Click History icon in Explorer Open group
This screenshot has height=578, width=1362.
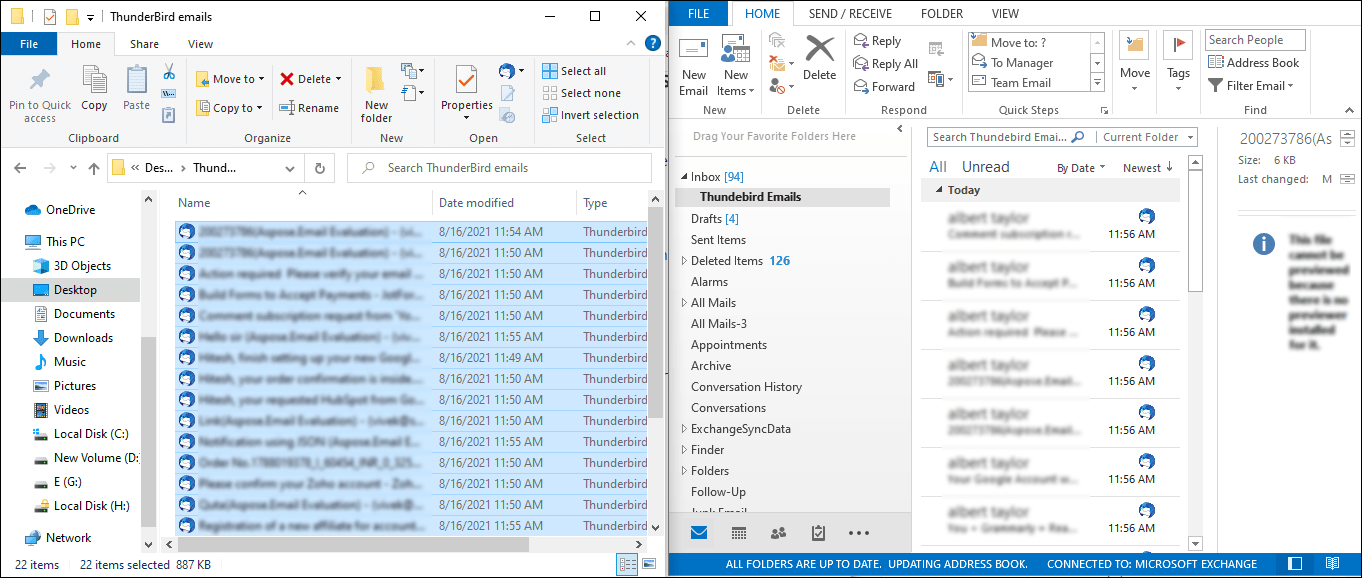508,116
